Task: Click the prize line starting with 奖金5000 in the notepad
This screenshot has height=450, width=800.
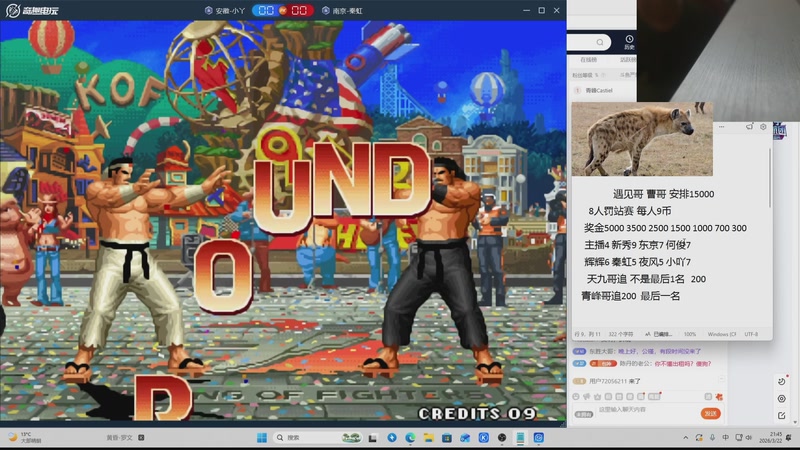Action: click(665, 228)
